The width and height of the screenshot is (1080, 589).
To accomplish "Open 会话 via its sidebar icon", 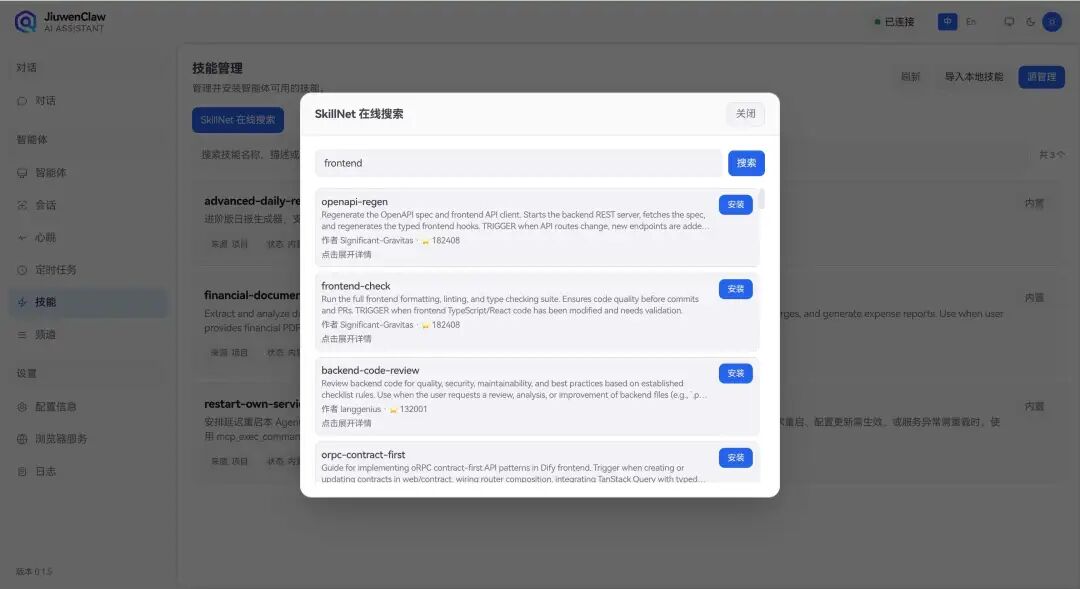I will click(22, 205).
